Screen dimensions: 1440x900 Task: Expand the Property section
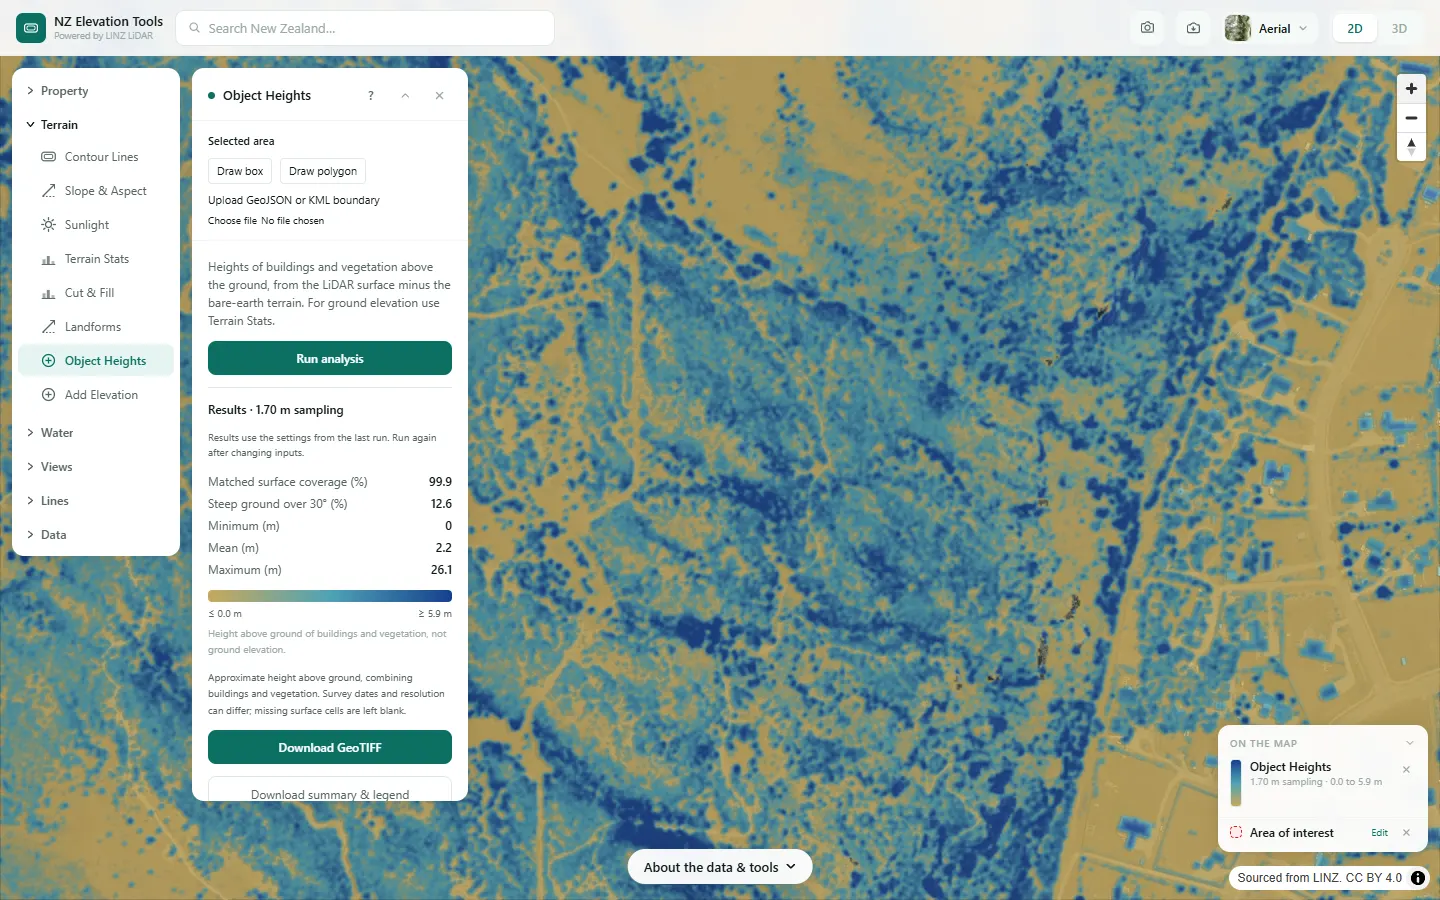(x=96, y=91)
